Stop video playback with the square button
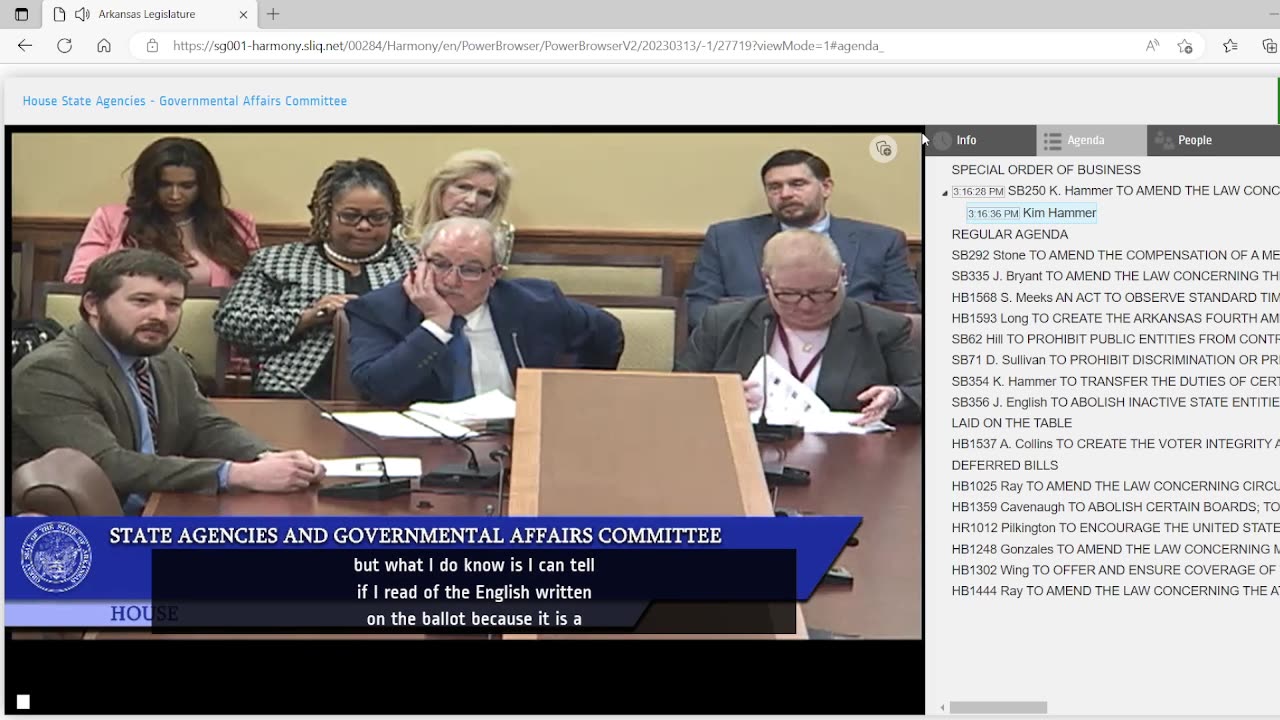This screenshot has width=1280, height=720. click(x=23, y=702)
